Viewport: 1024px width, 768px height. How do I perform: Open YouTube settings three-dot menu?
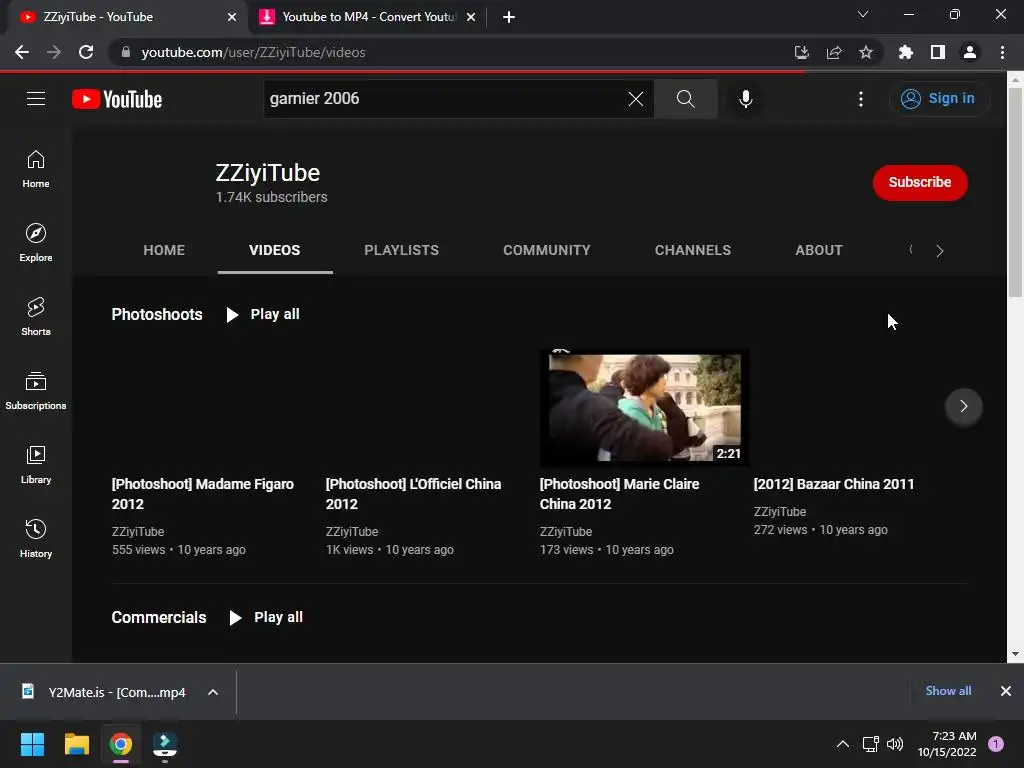click(x=861, y=99)
